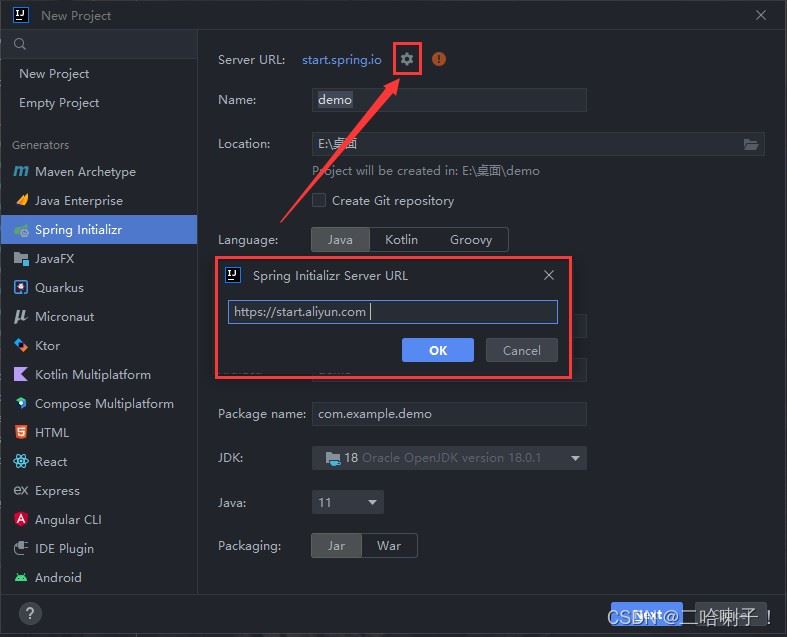Click Cancel in Server URL dialog
787x637 pixels.
click(x=521, y=350)
